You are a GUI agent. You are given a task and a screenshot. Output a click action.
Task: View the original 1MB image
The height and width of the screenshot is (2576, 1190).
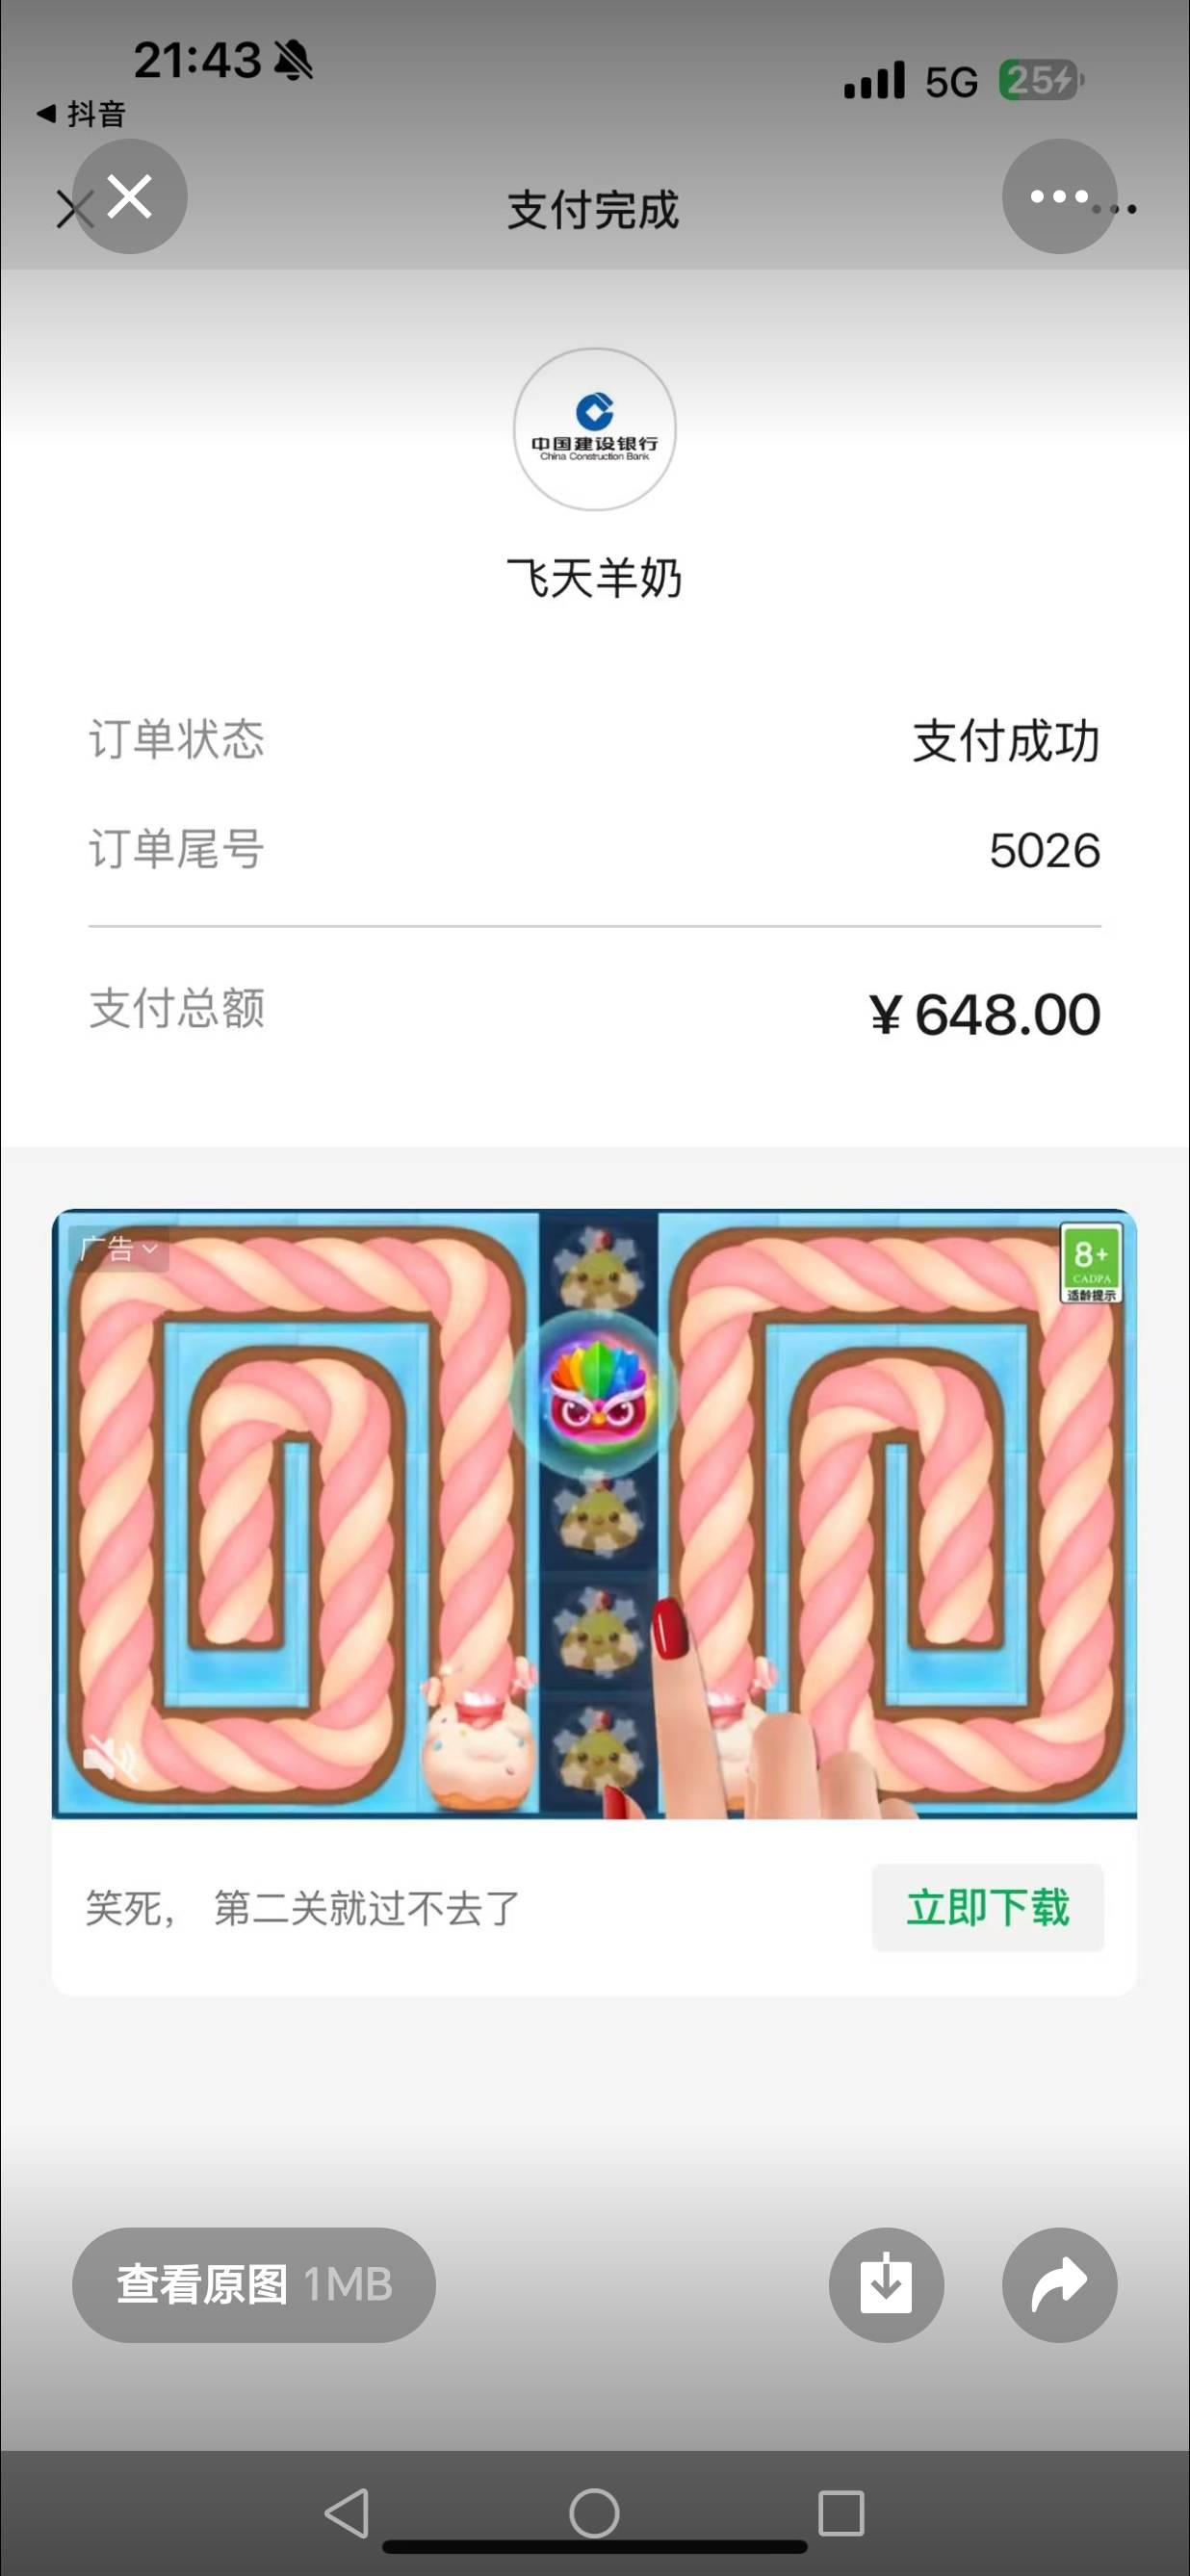click(254, 2285)
